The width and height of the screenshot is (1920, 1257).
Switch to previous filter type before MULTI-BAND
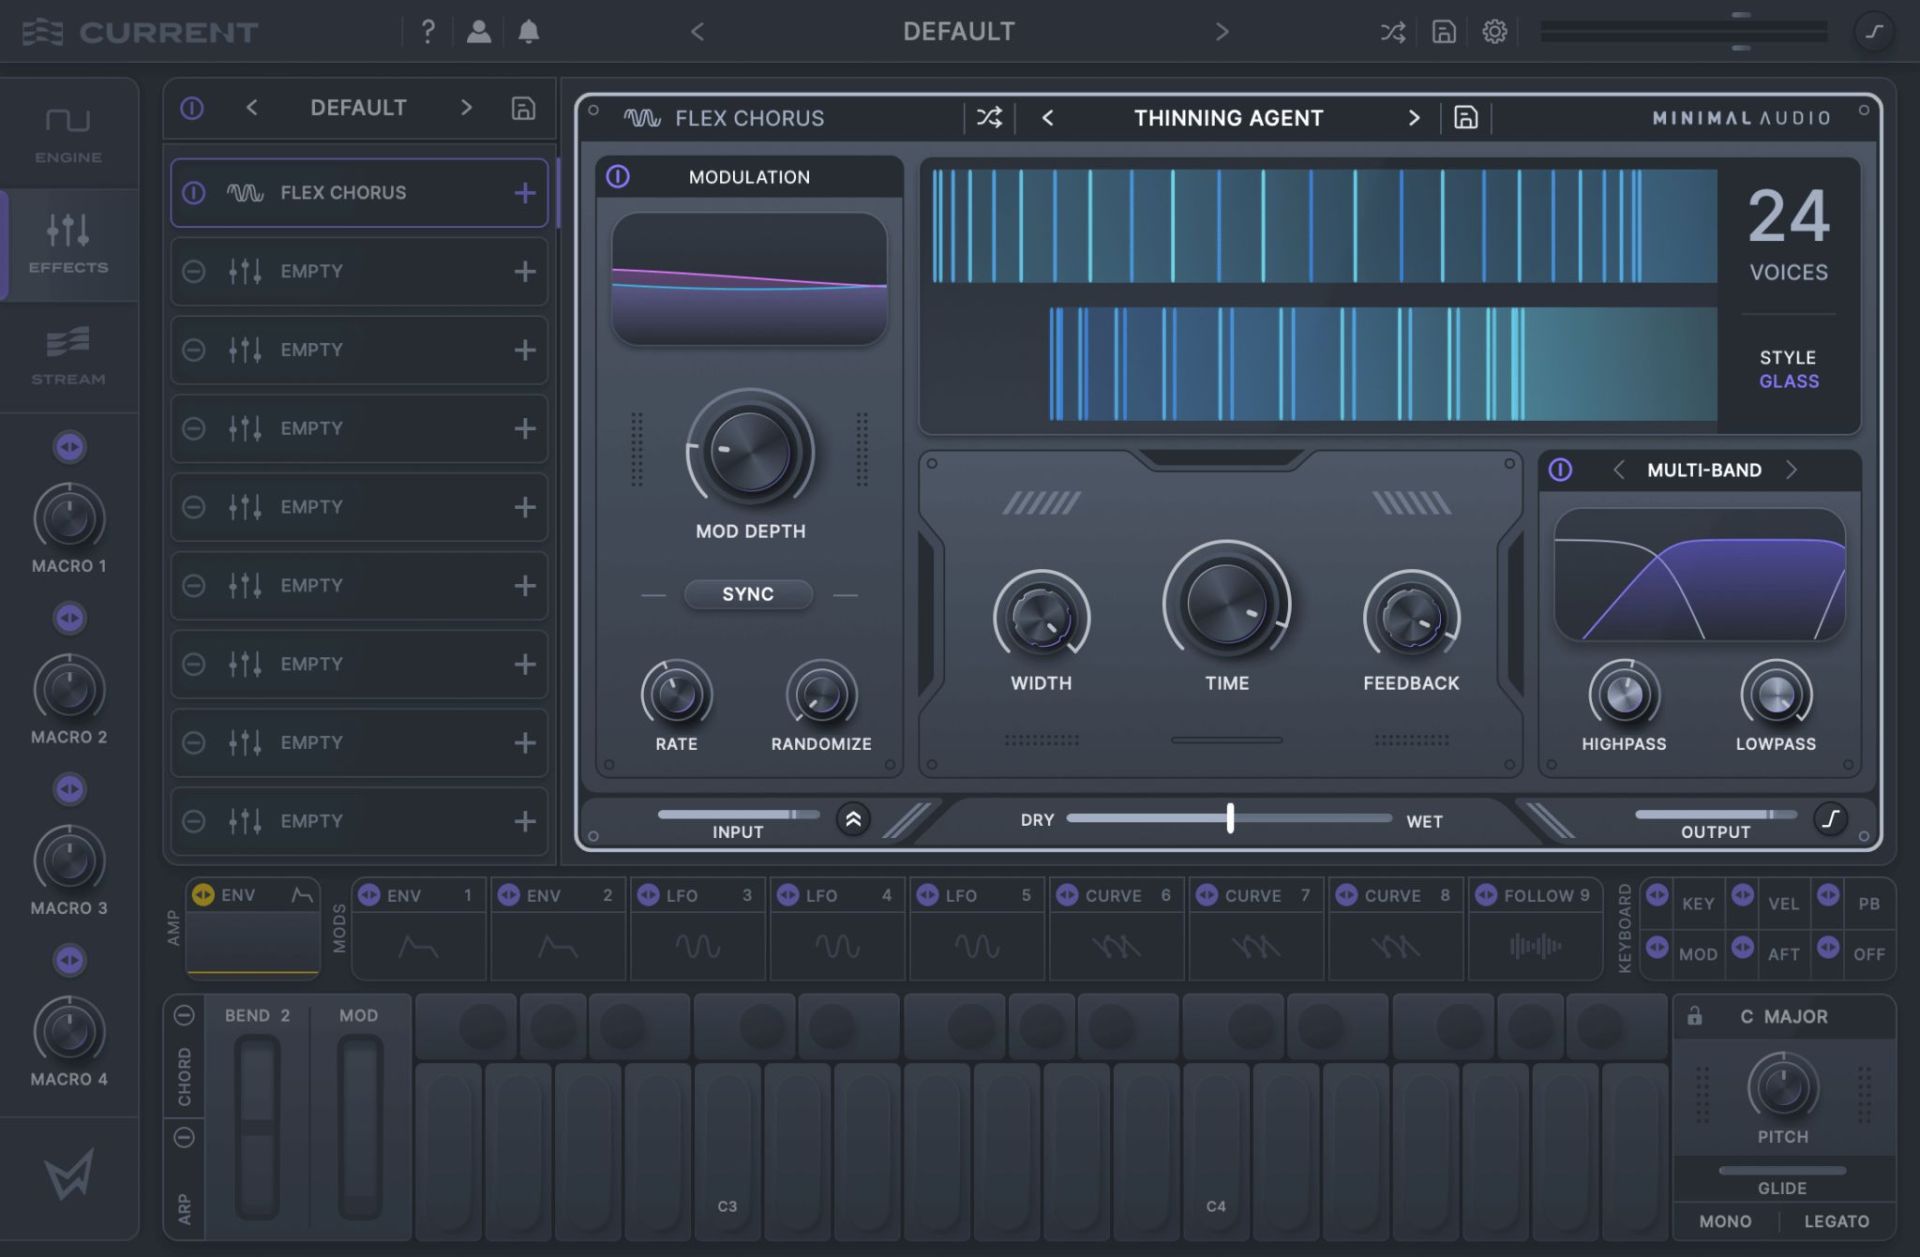1618,470
